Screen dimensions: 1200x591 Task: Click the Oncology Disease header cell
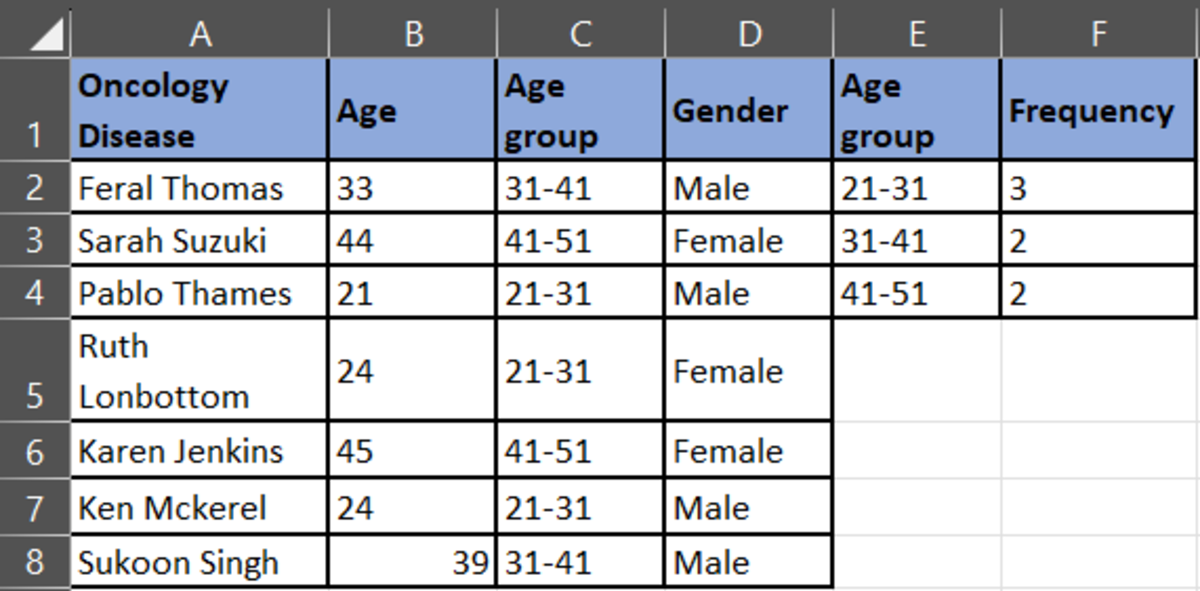coord(200,110)
